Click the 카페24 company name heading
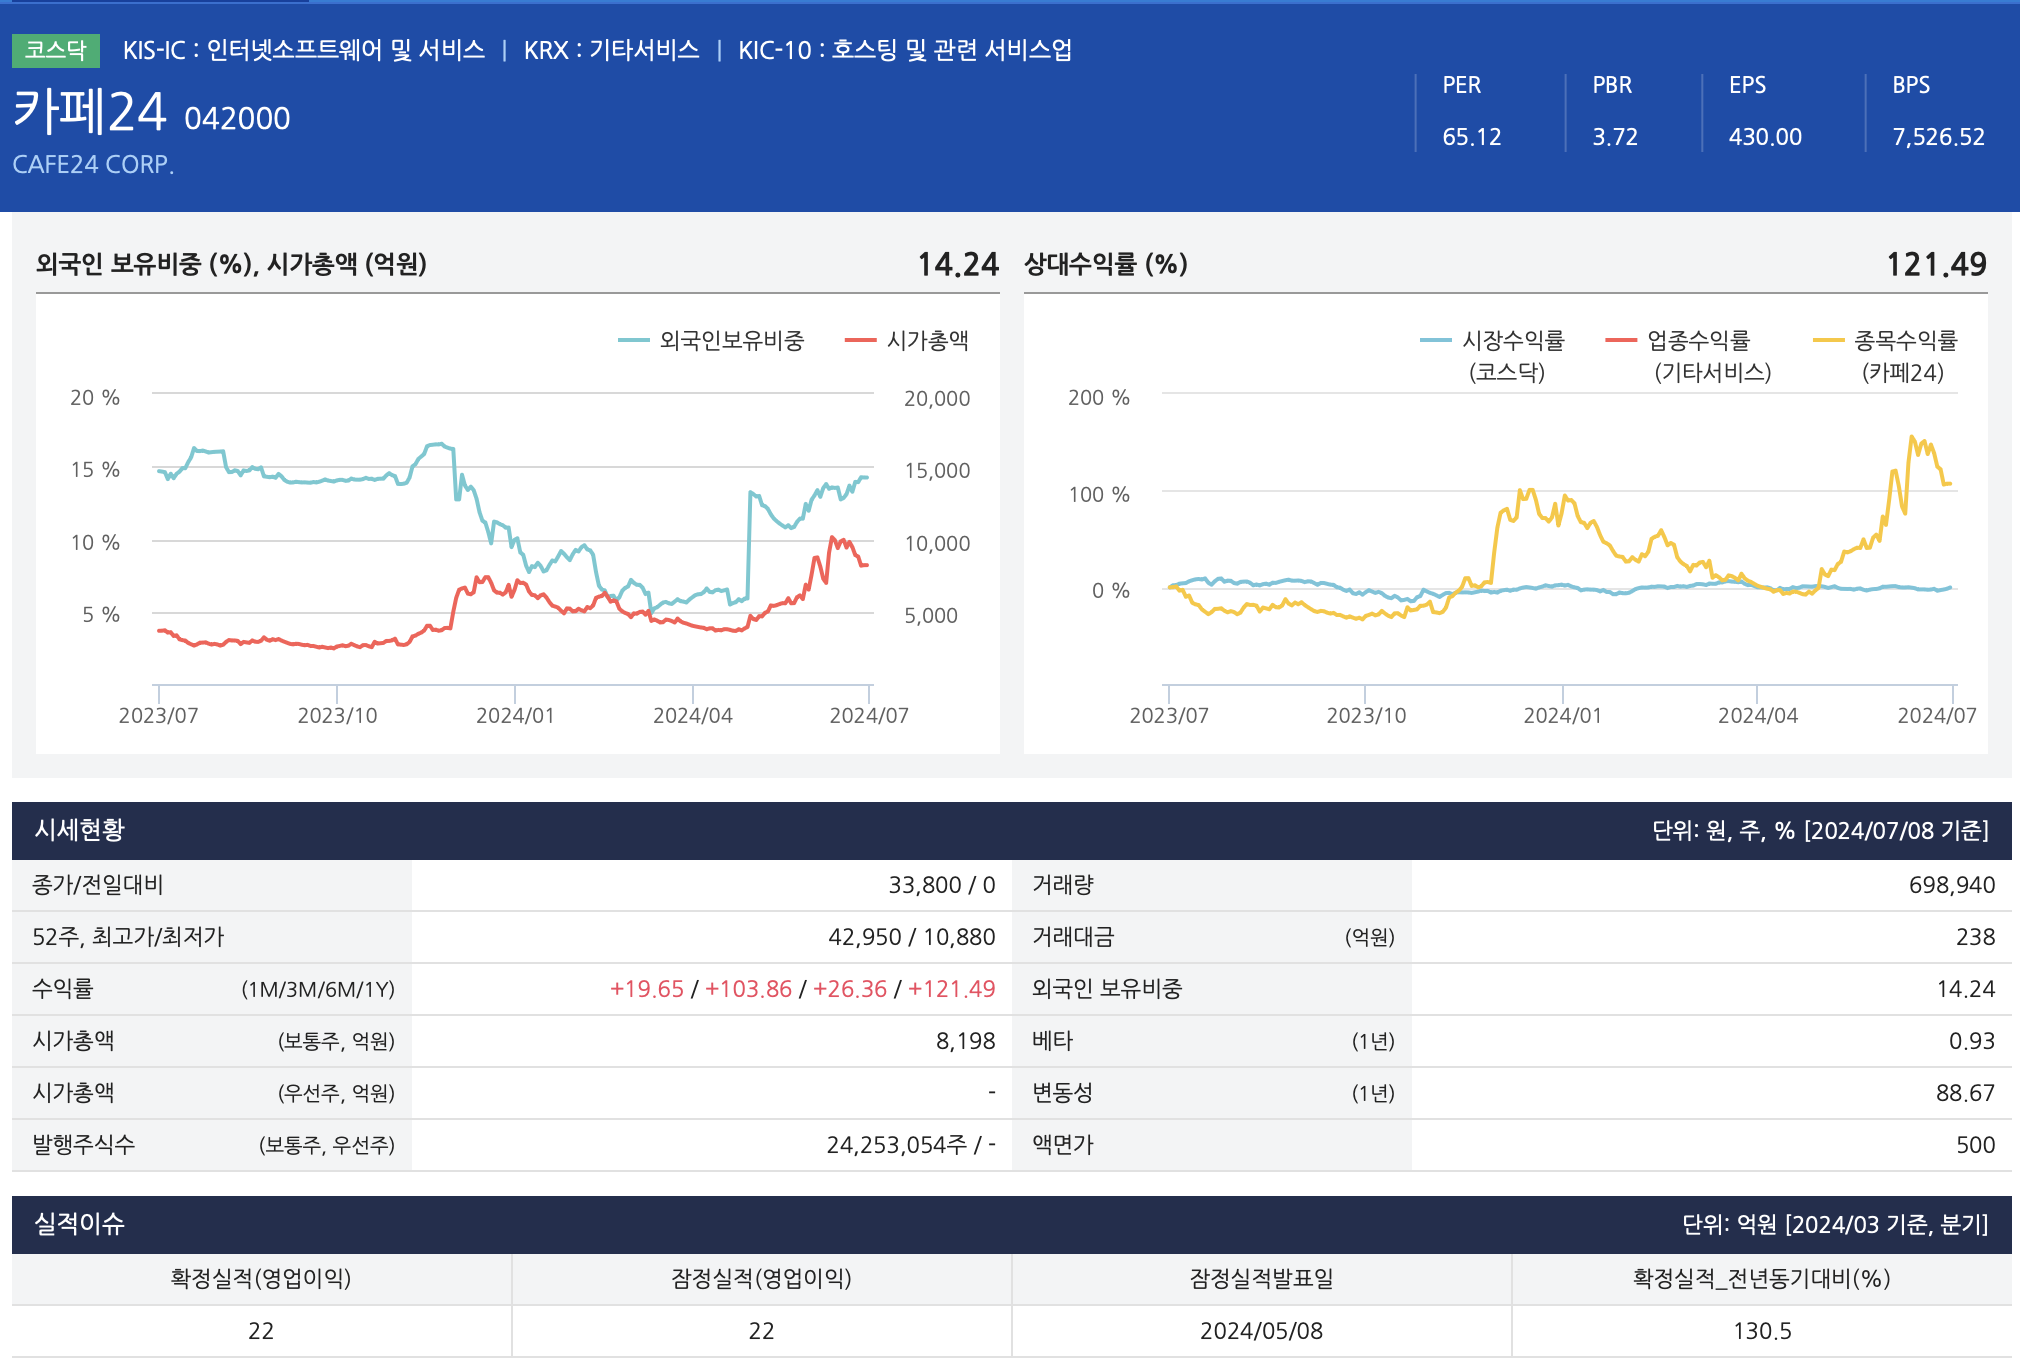Screen dimensions: 2020x1364 (90, 112)
